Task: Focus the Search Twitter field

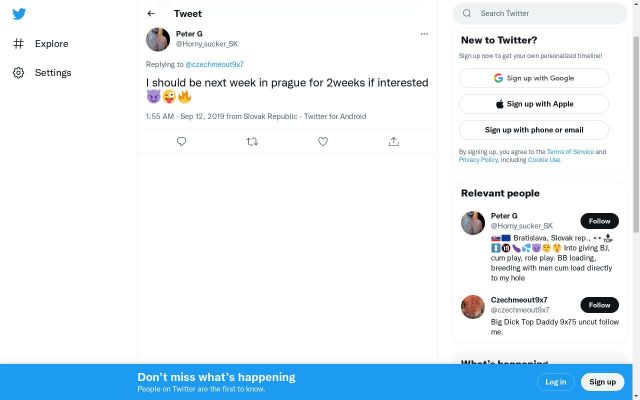Action: coord(545,14)
